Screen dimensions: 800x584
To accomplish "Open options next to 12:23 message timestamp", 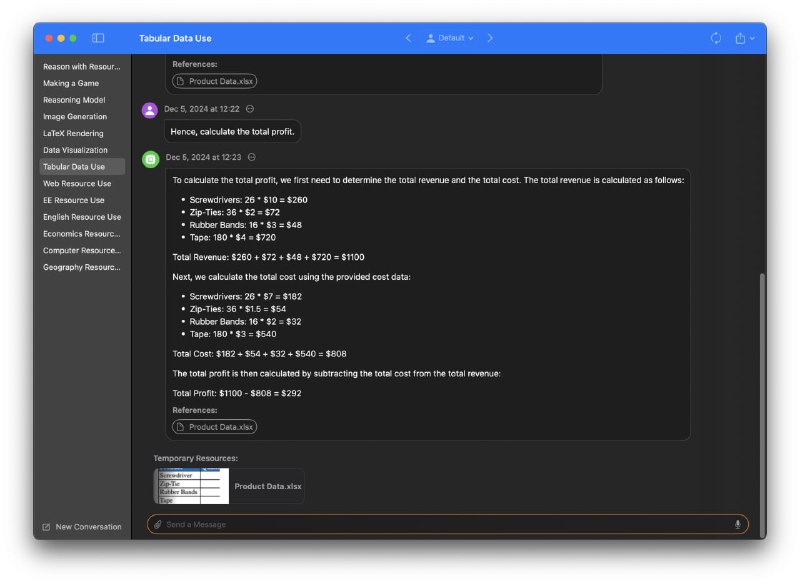I will coord(252,157).
